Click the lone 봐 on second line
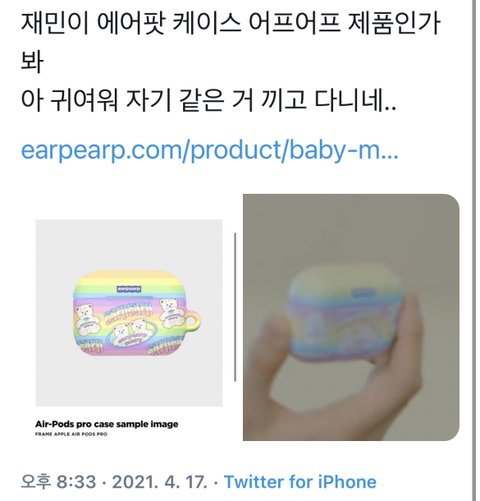 (32, 61)
